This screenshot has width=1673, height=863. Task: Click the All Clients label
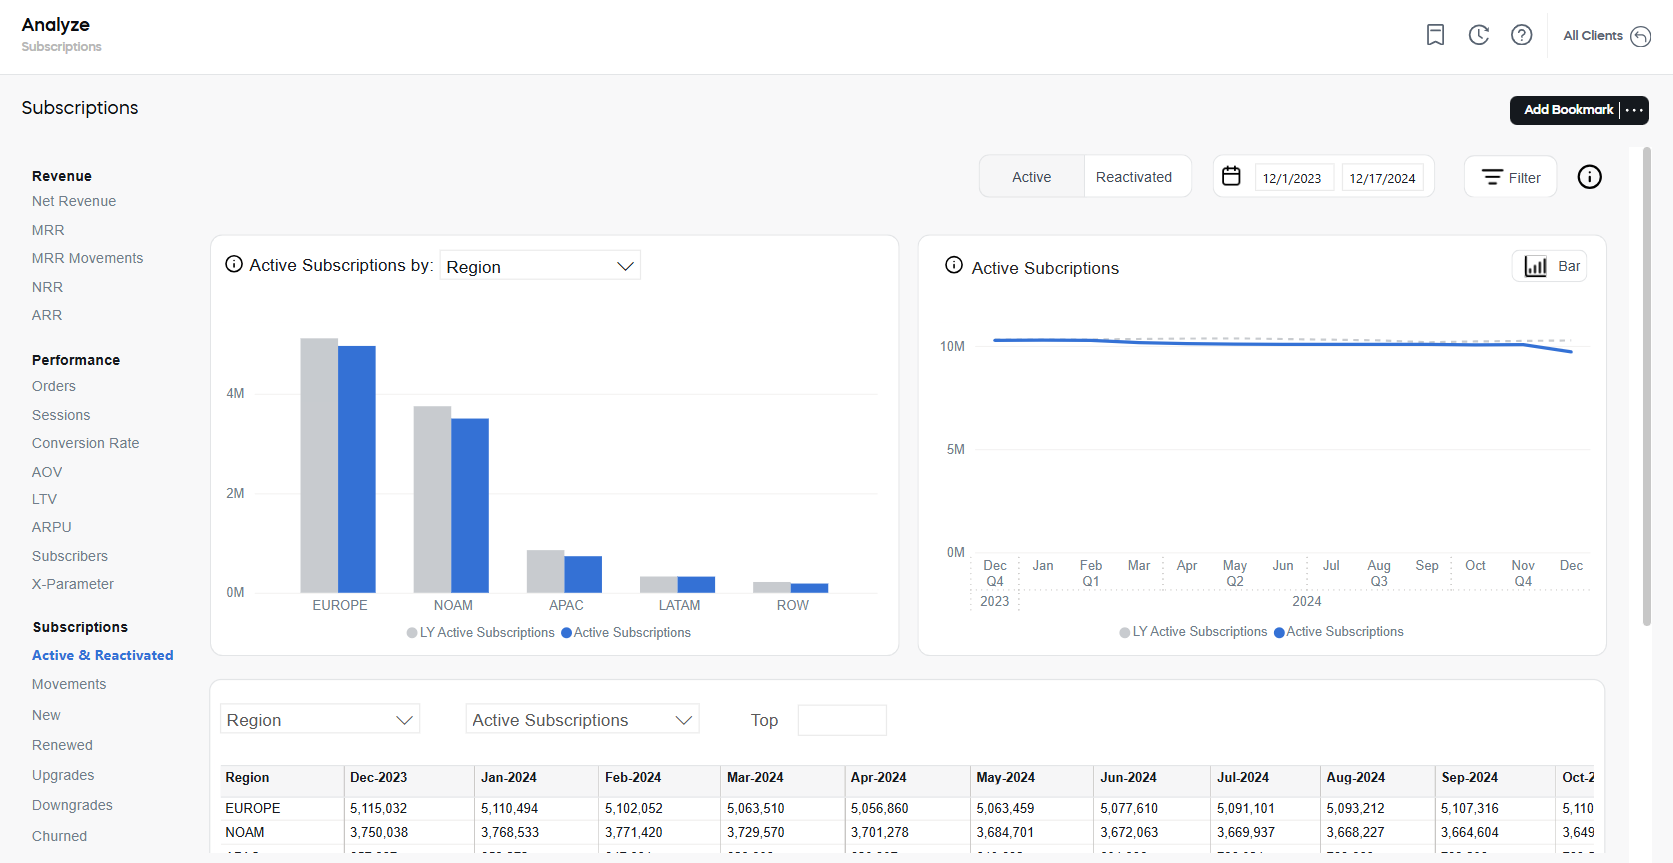pyautogui.click(x=1593, y=36)
